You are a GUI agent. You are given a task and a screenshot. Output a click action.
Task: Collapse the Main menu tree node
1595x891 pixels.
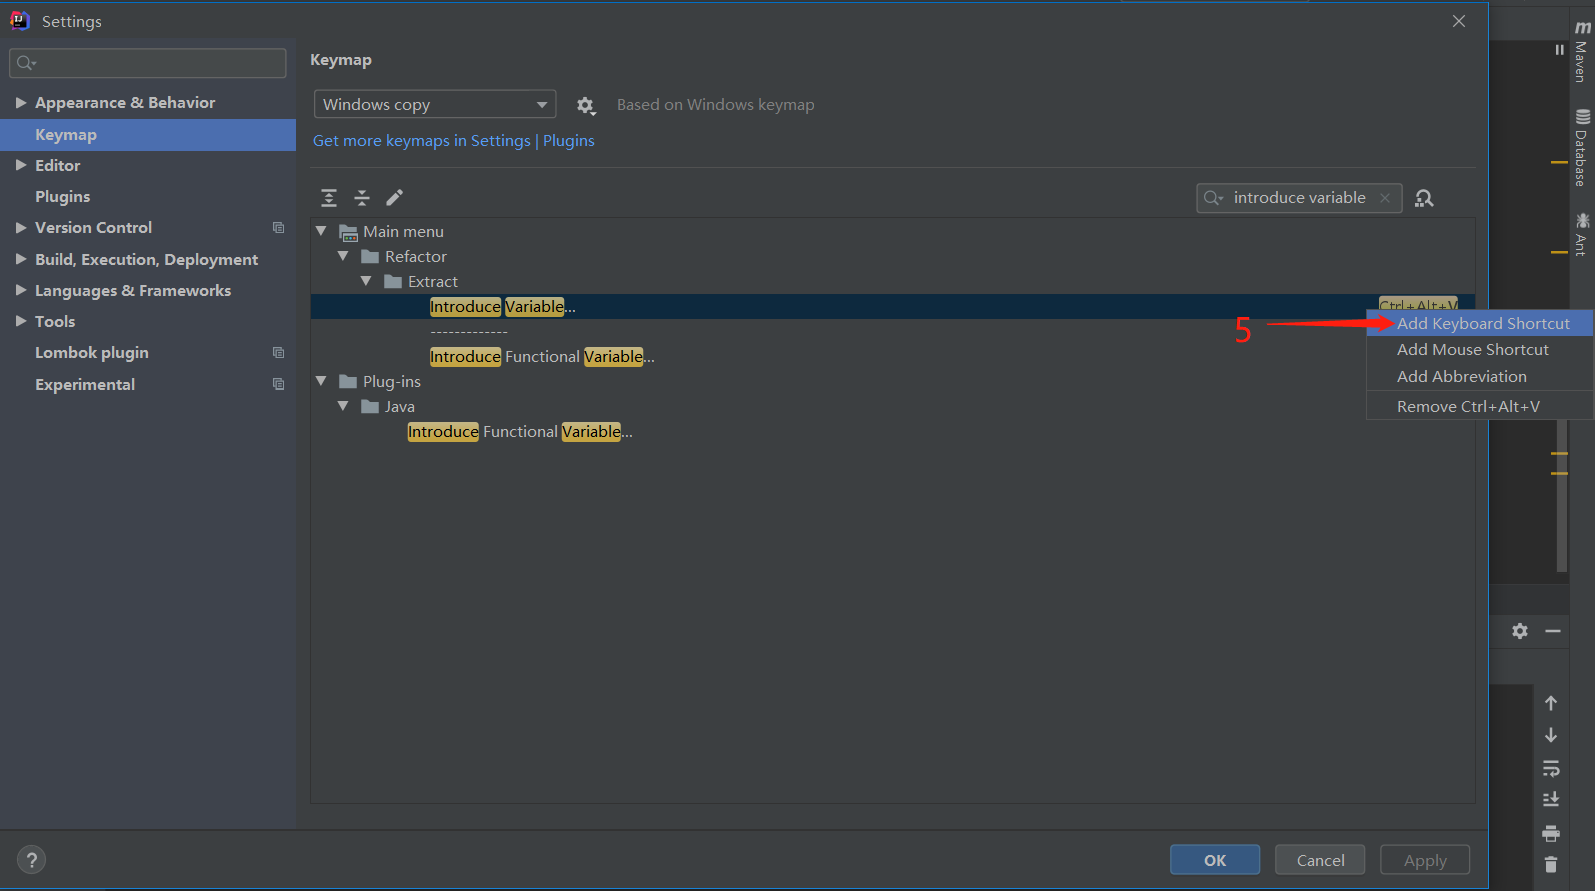(x=321, y=231)
